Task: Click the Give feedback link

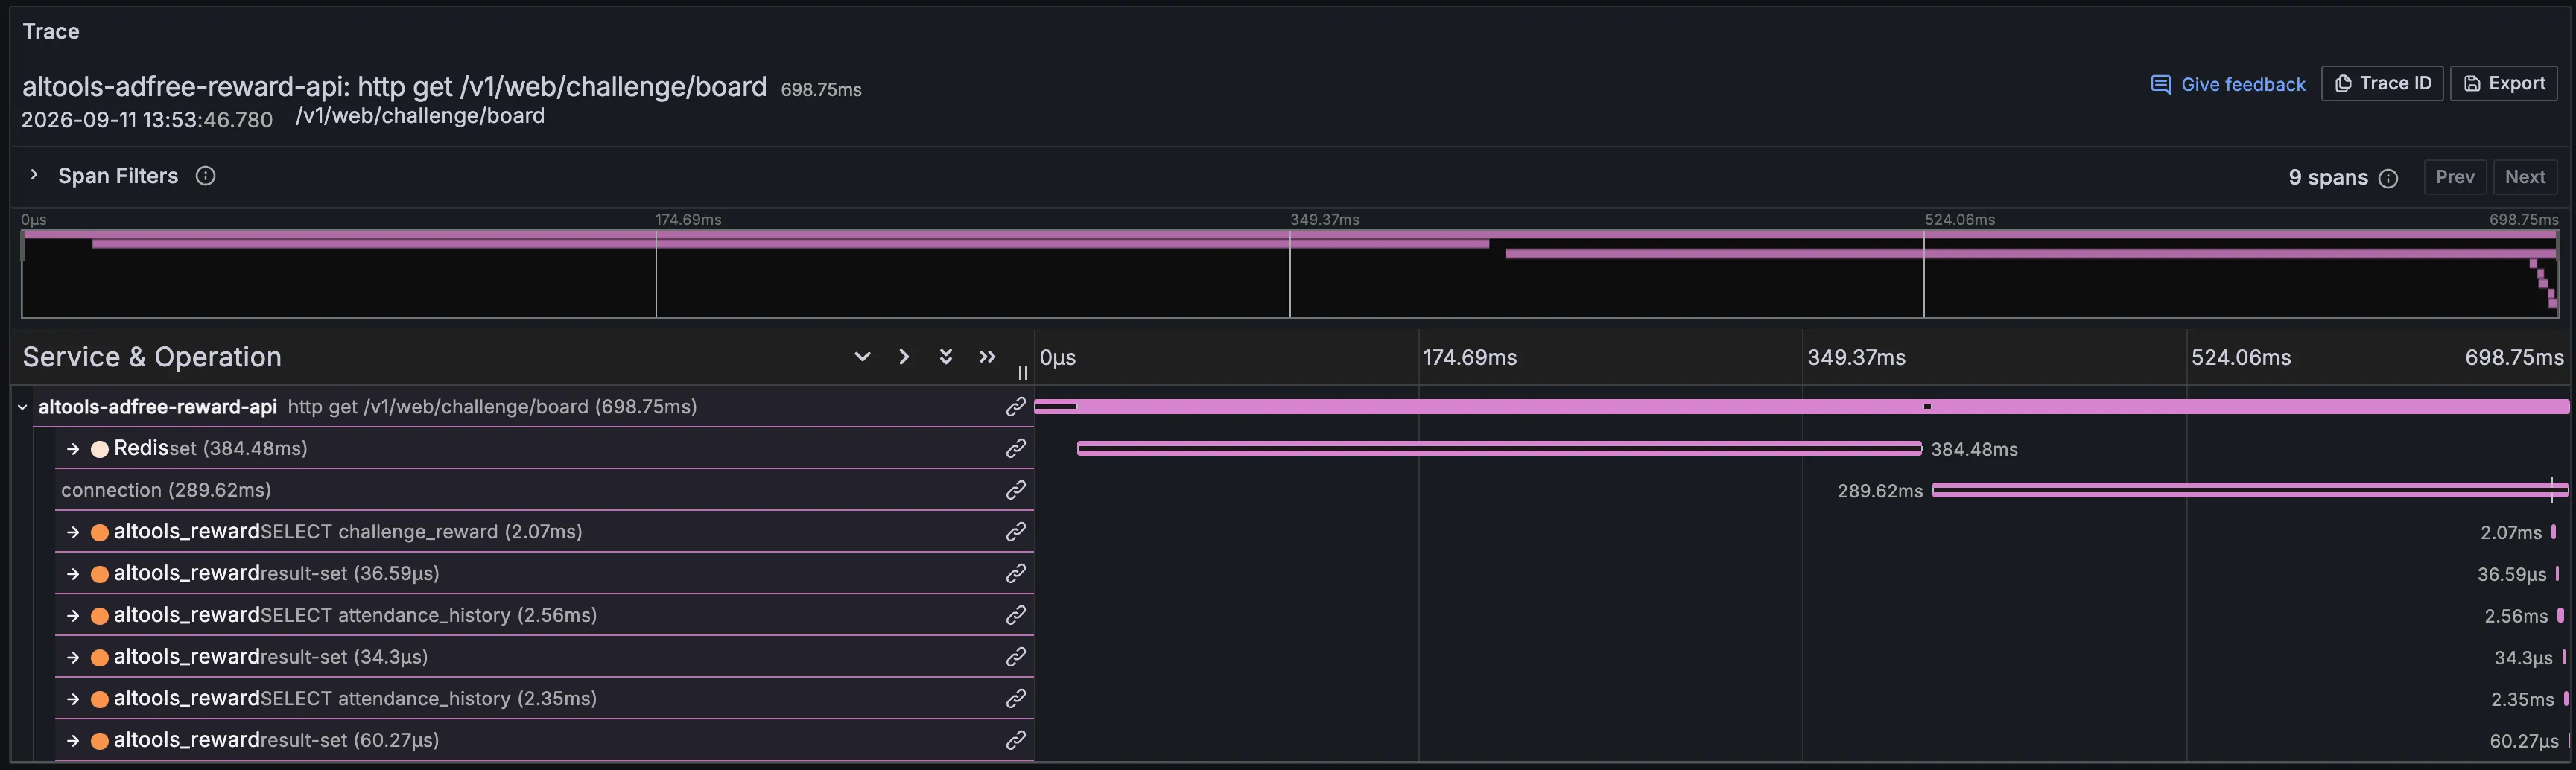Action: 2227,84
